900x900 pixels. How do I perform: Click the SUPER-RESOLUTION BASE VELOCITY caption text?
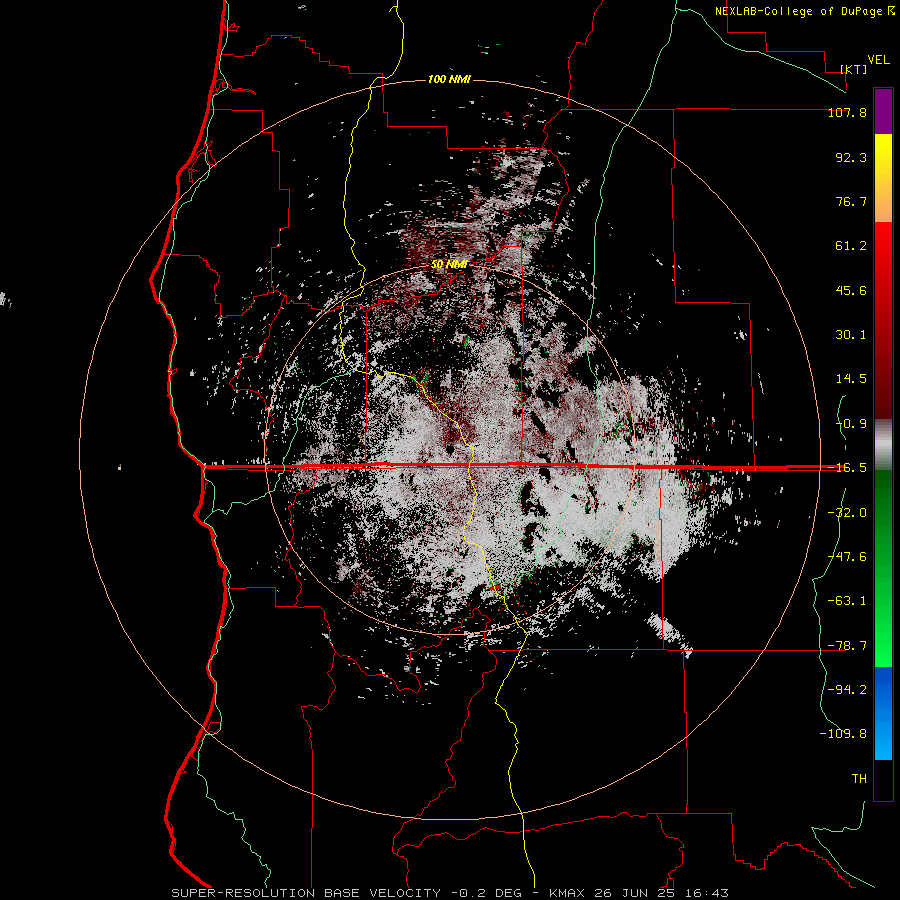tap(306, 893)
